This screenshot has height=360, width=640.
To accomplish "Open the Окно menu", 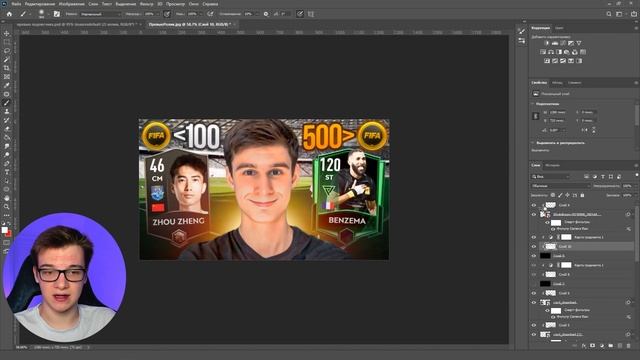I will pos(194,4).
